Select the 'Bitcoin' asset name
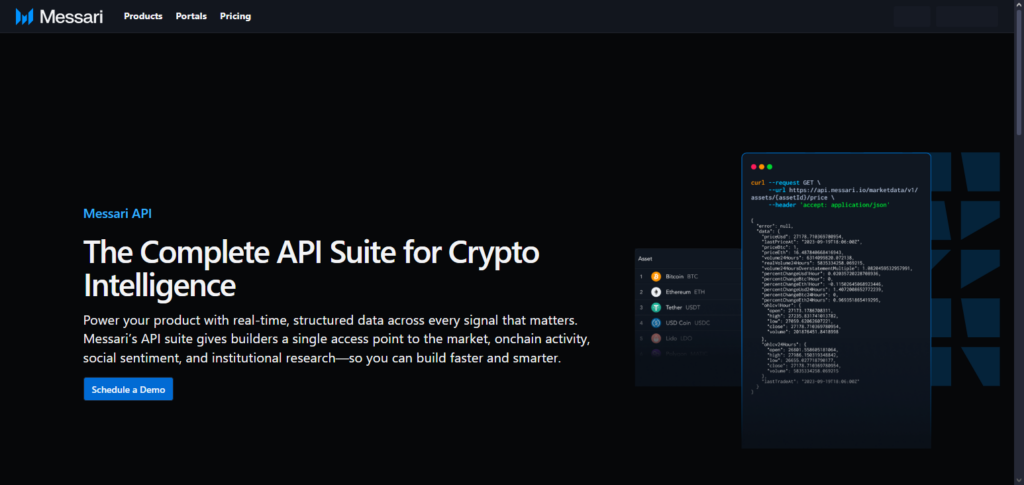 click(x=674, y=276)
